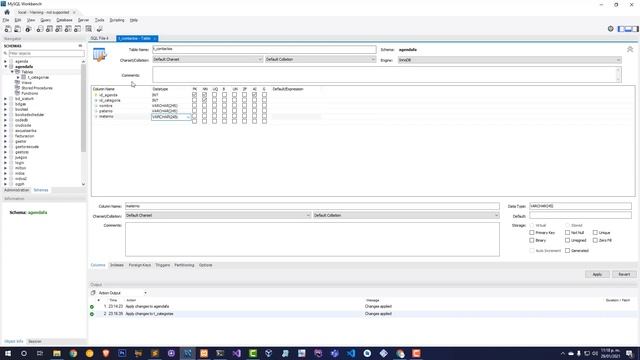
Task: Enable the Primary Key checkbox in column details
Action: [532, 233]
